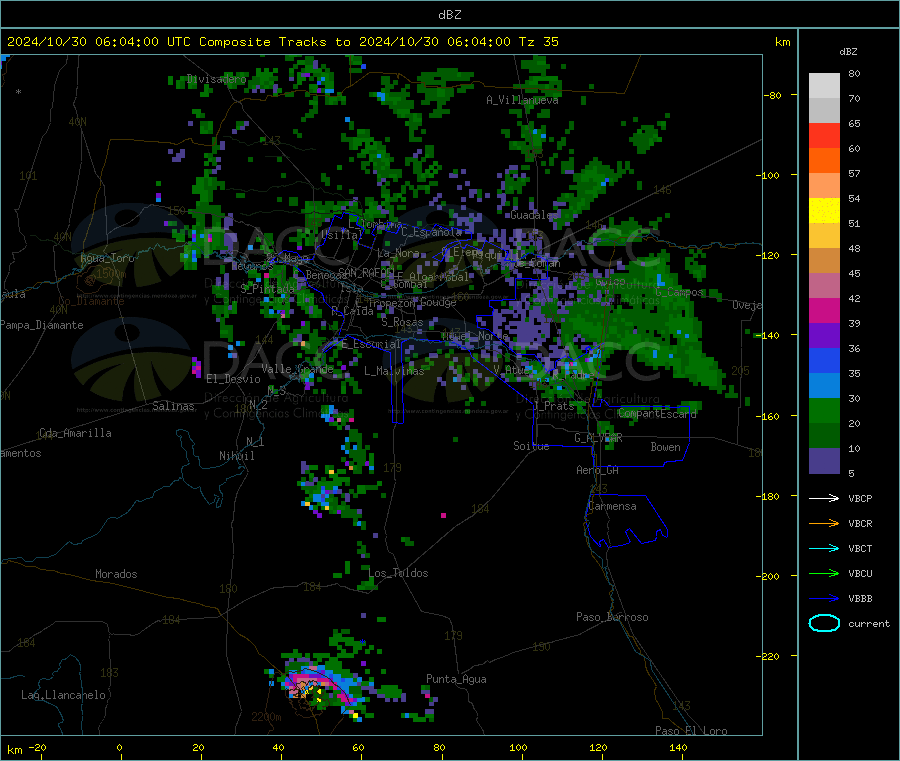The height and width of the screenshot is (761, 900).
Task: Click the dBZ title at top
Action: point(449,15)
